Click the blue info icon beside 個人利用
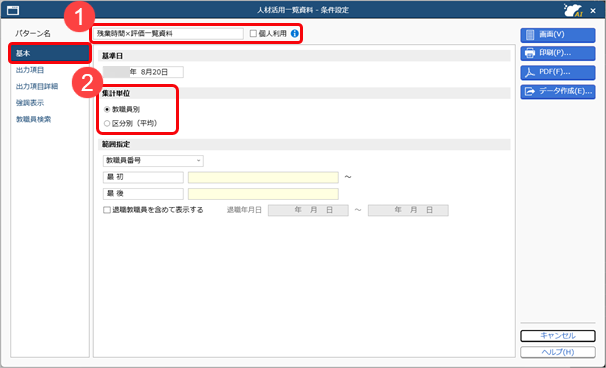This screenshot has width=606, height=368. point(294,34)
